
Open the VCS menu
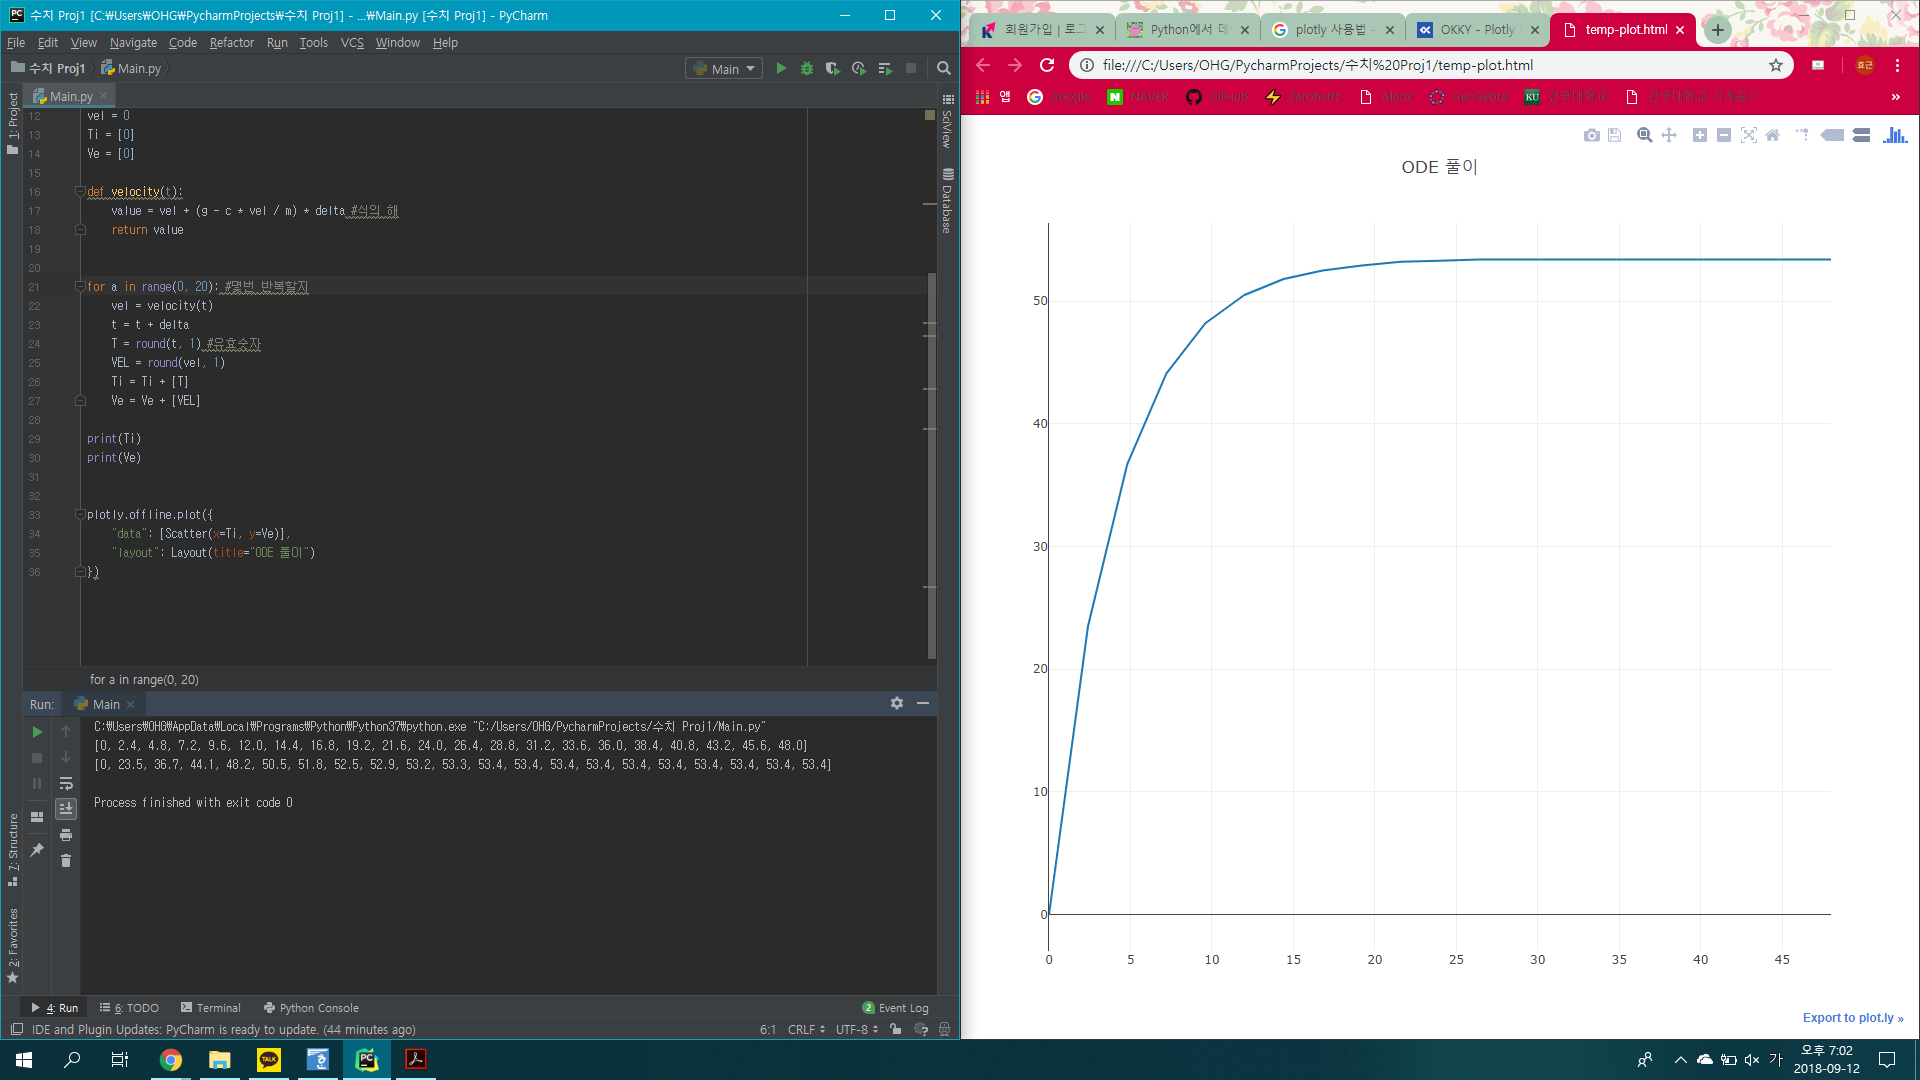(x=352, y=42)
